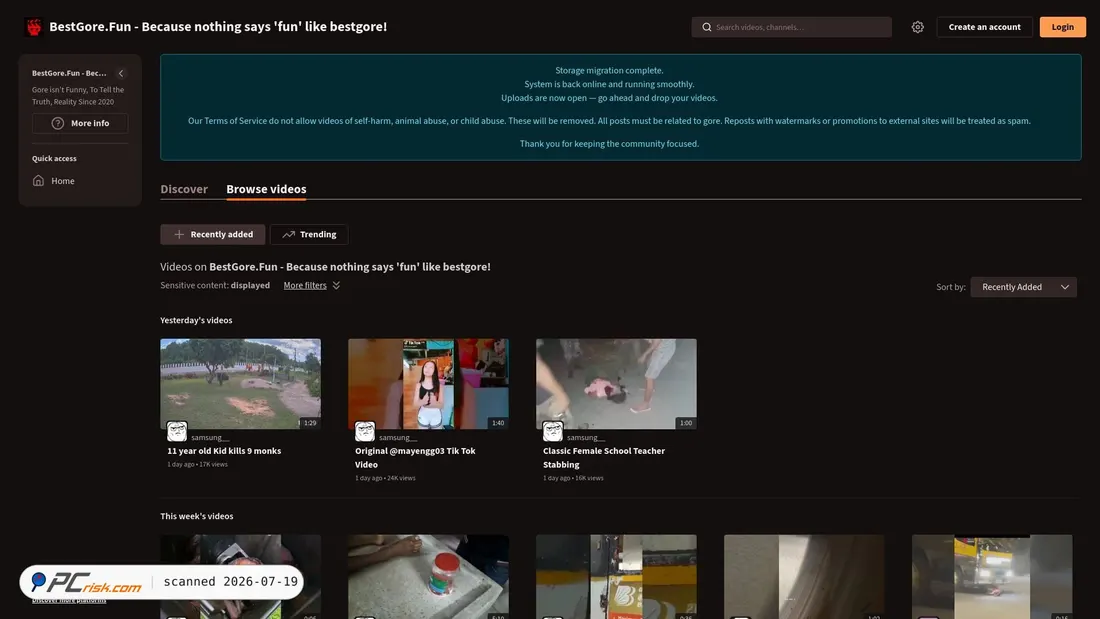Focus the search videos, channels field

click(791, 27)
